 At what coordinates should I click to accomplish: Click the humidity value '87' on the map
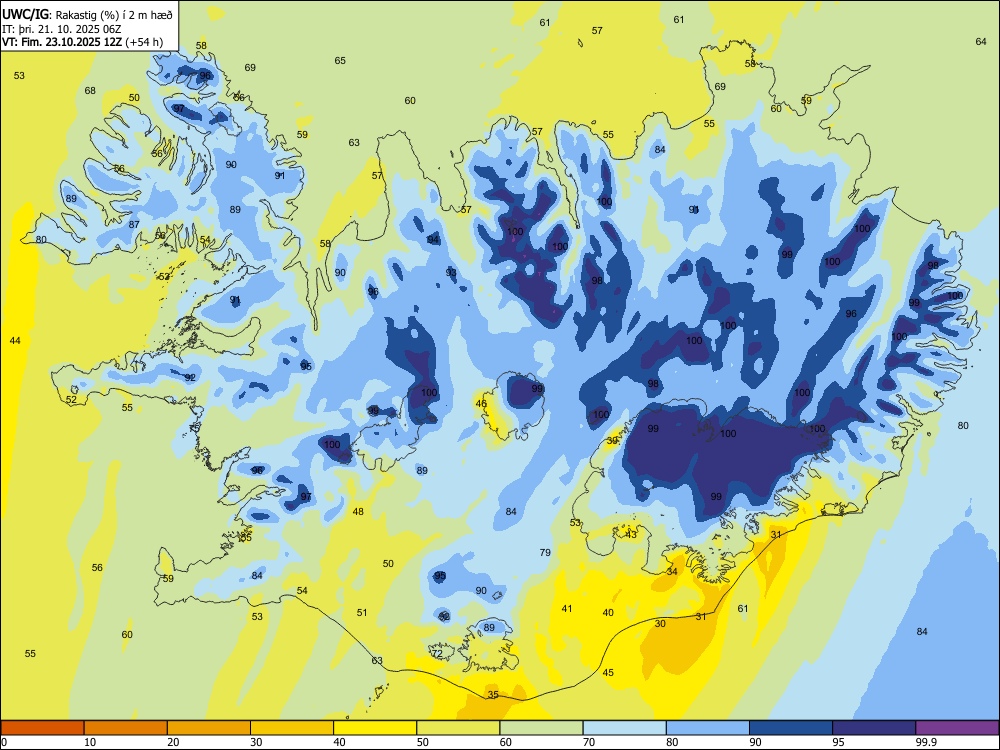[x=134, y=224]
